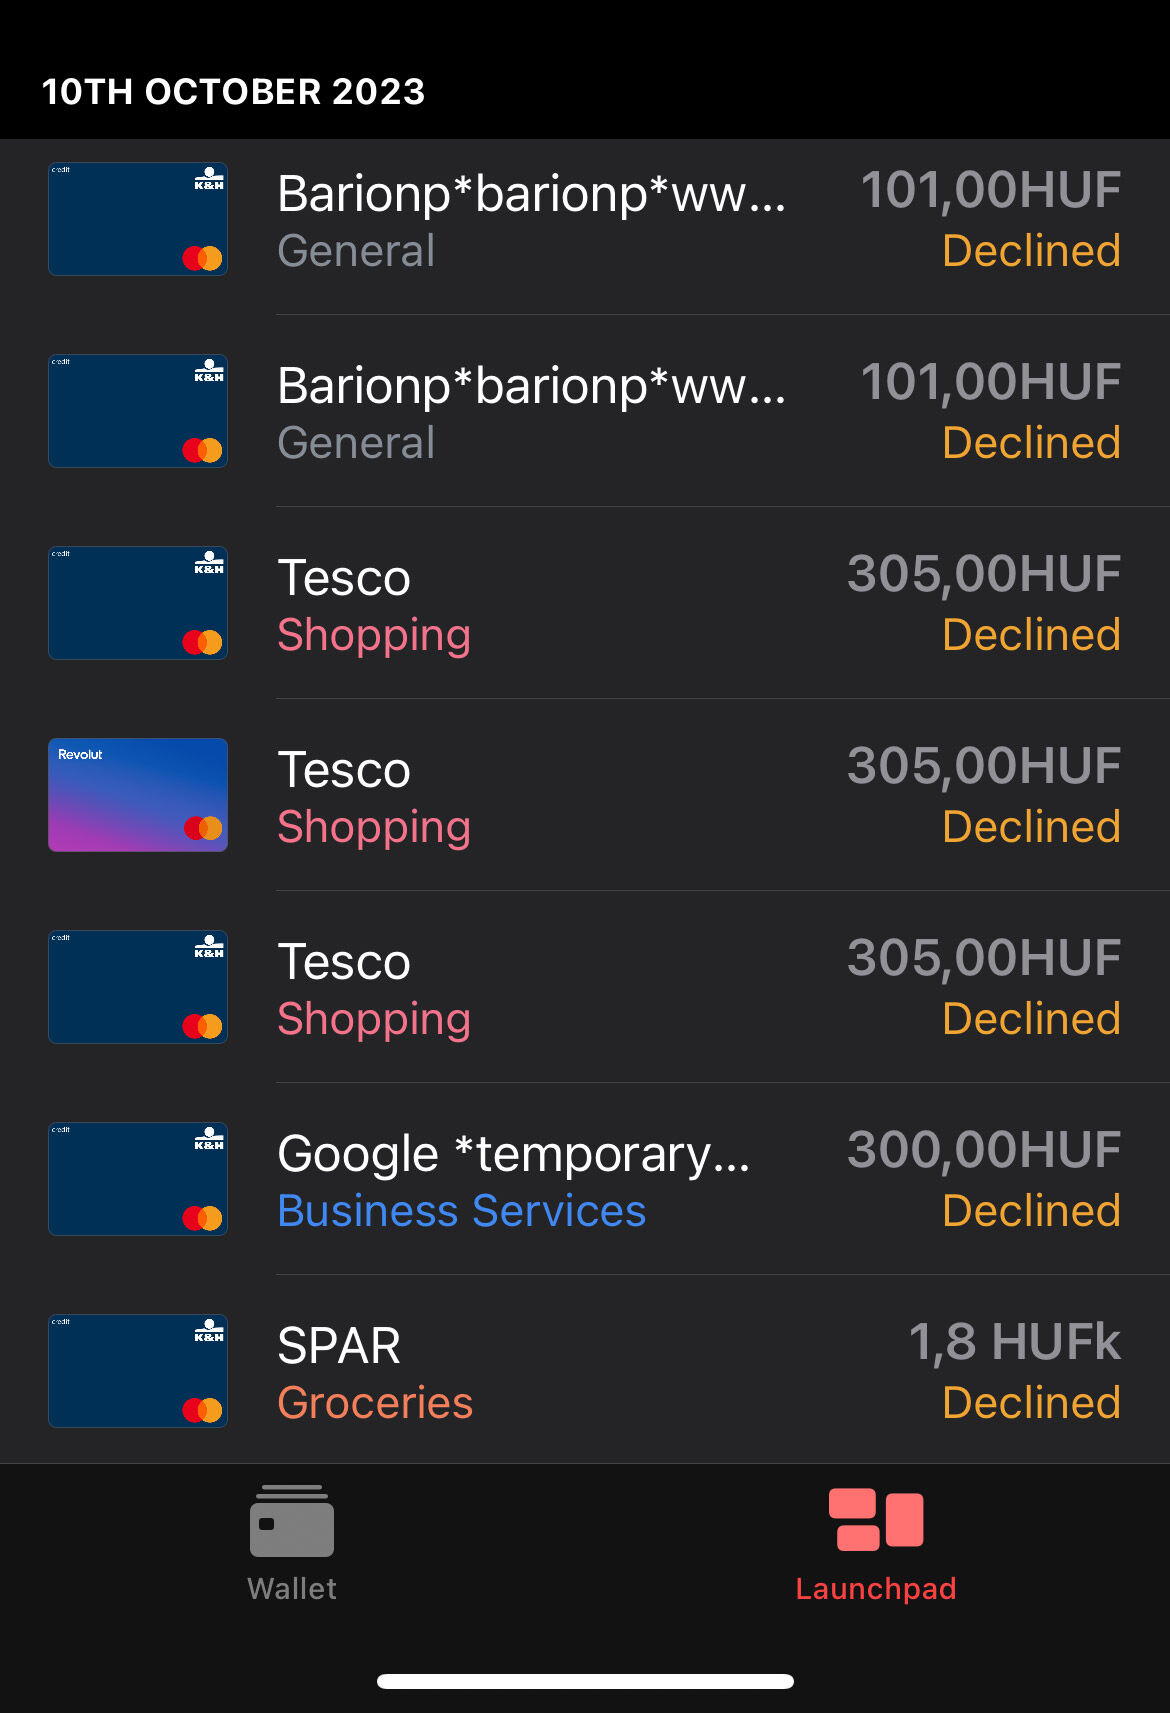Tap the K&H card beside SPAR
This screenshot has height=1713, width=1170.
tap(138, 1371)
